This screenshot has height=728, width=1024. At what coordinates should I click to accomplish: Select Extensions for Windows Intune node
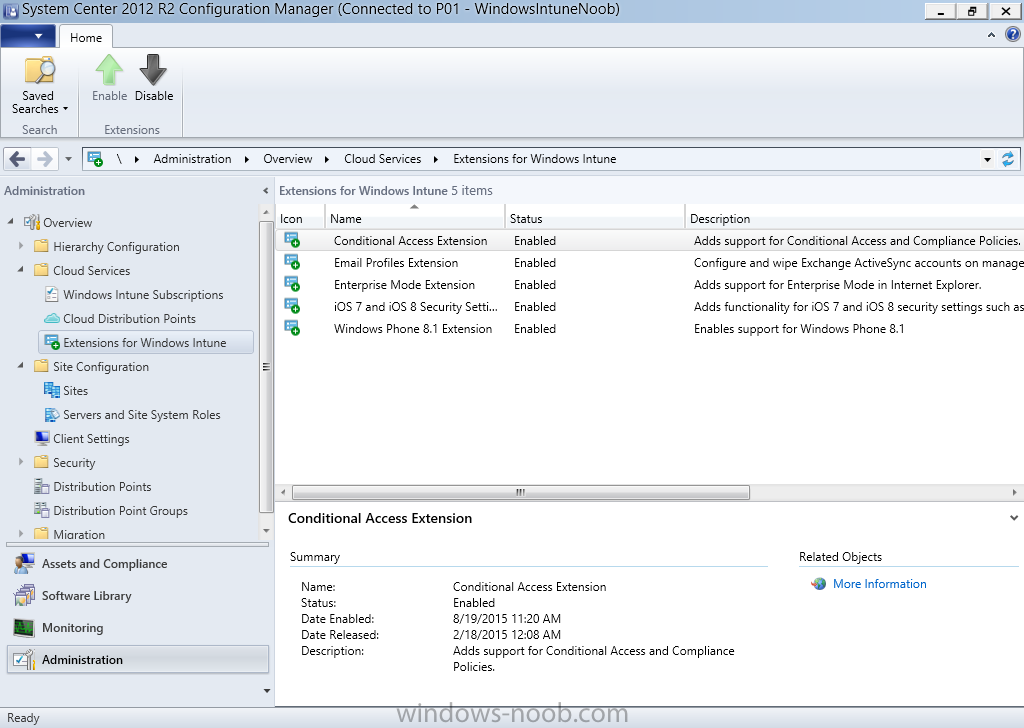pyautogui.click(x=144, y=343)
